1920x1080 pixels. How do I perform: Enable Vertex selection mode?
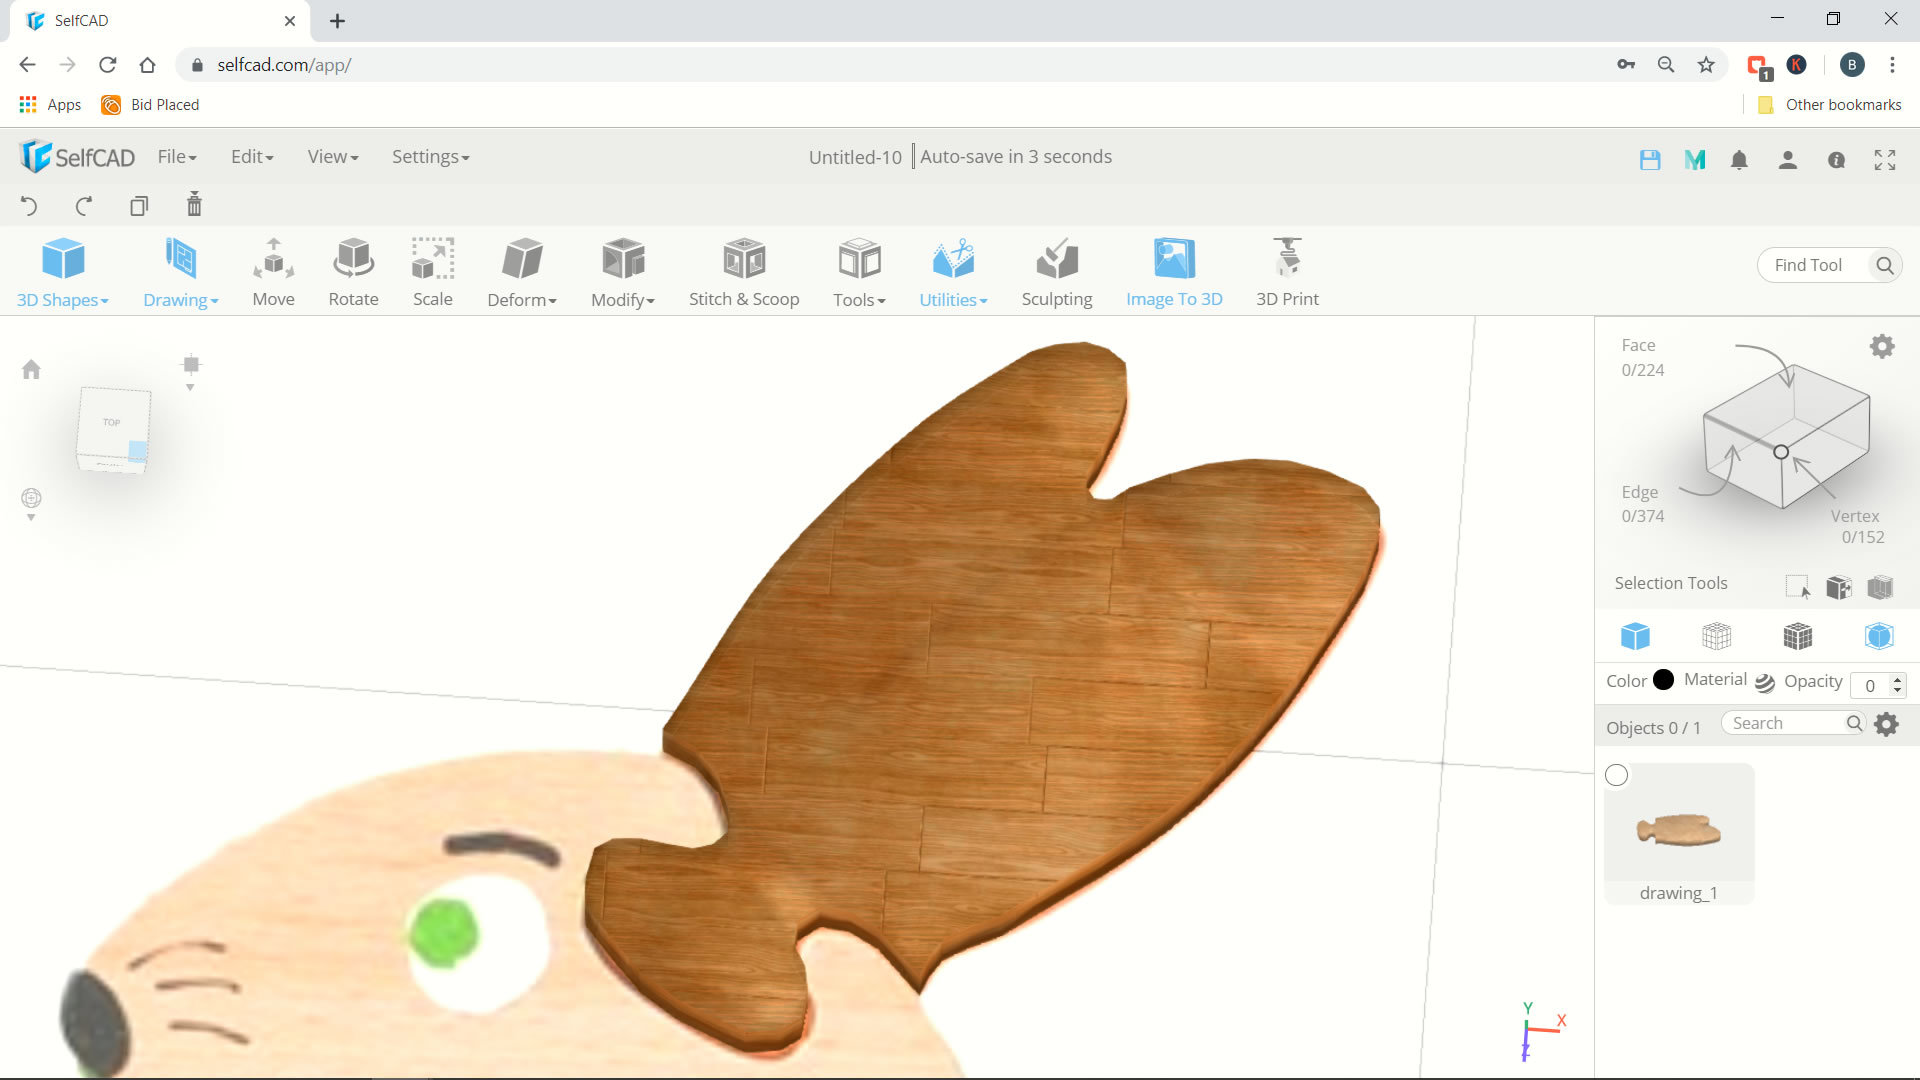1857,526
